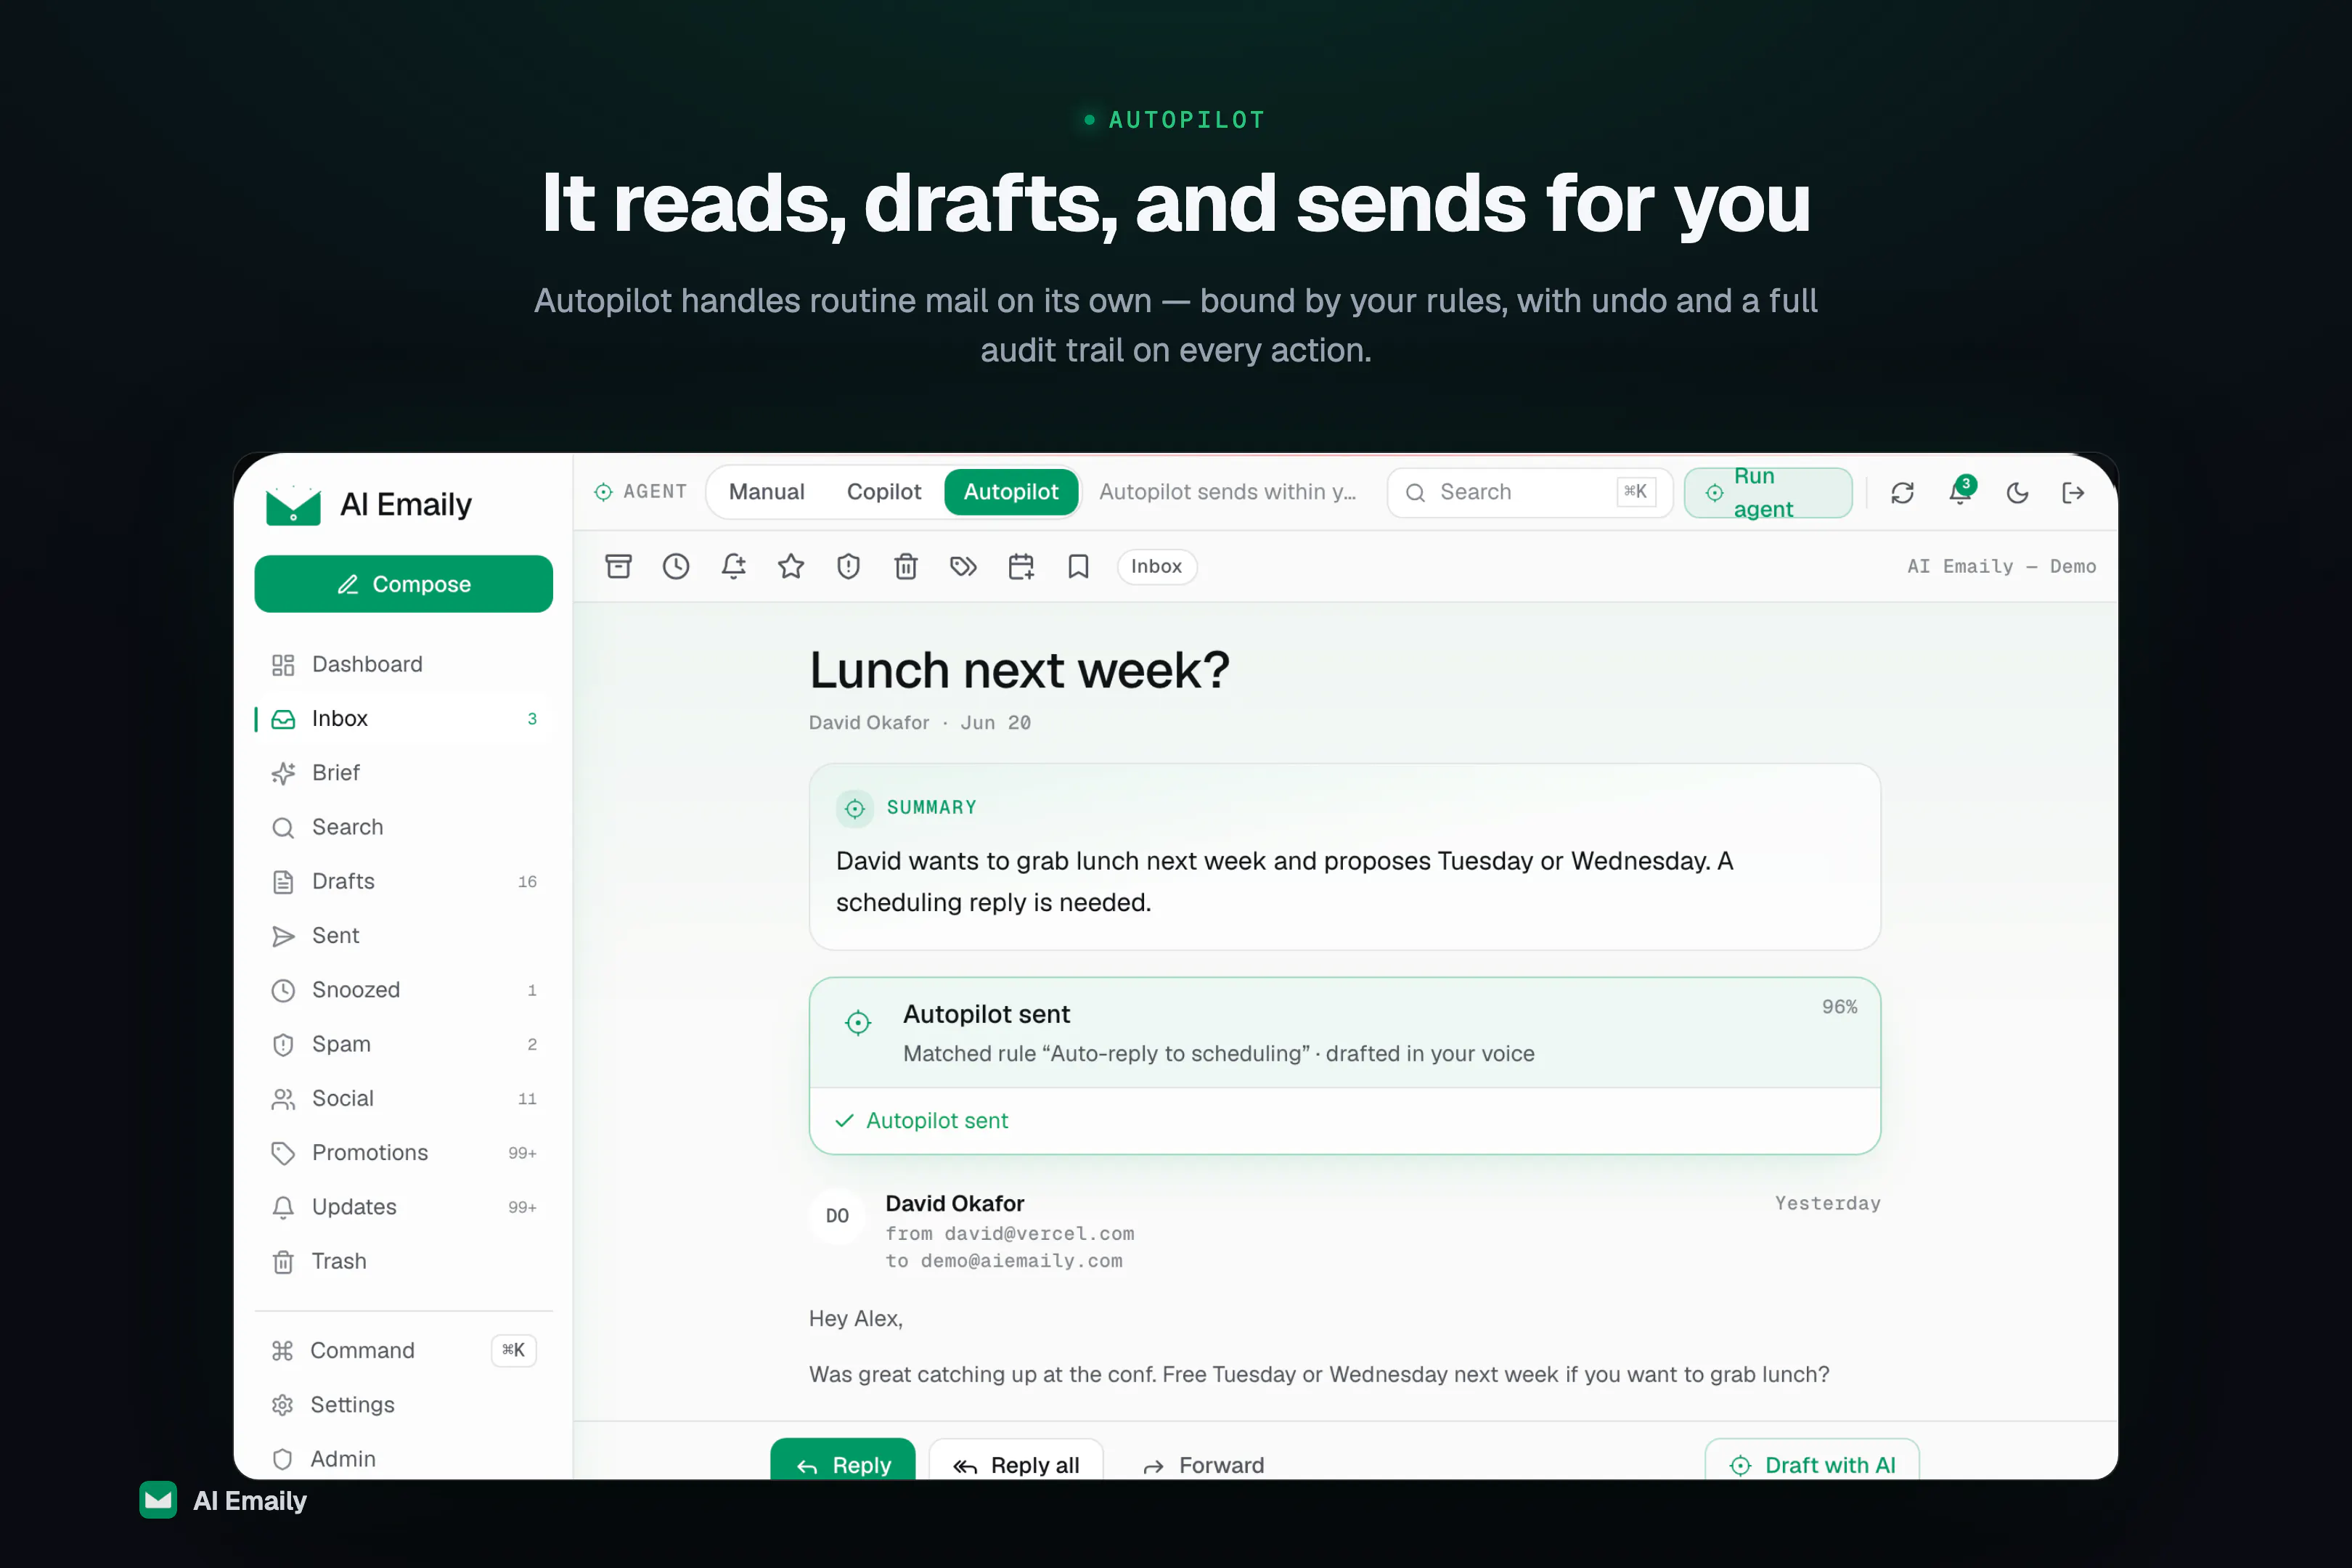Open notifications bell with 3 badge
Image resolution: width=2352 pixels, height=1568 pixels.
1961,491
